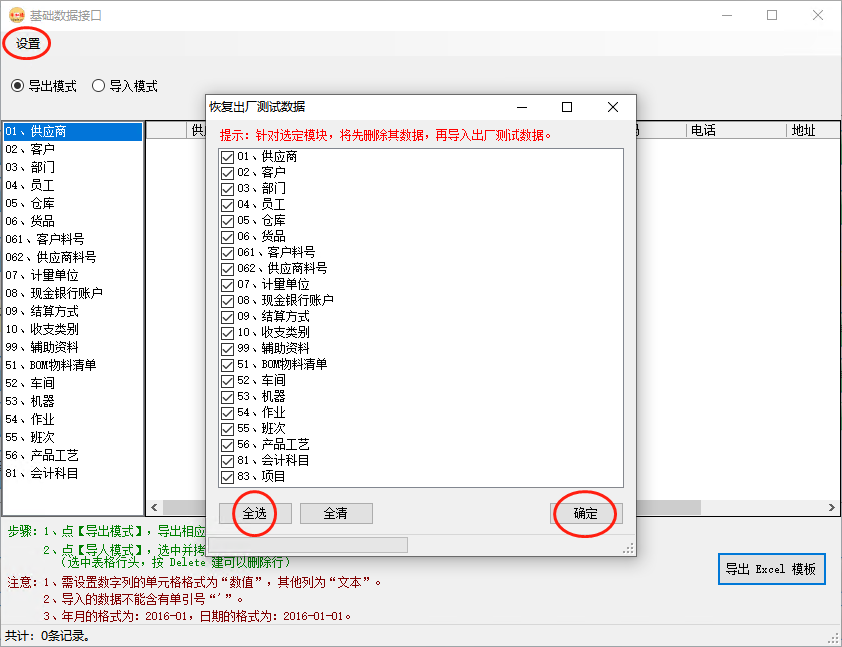The width and height of the screenshot is (842, 647).
Task: Toggle the 51、BOM物料清单 checkbox
Action: (x=227, y=365)
